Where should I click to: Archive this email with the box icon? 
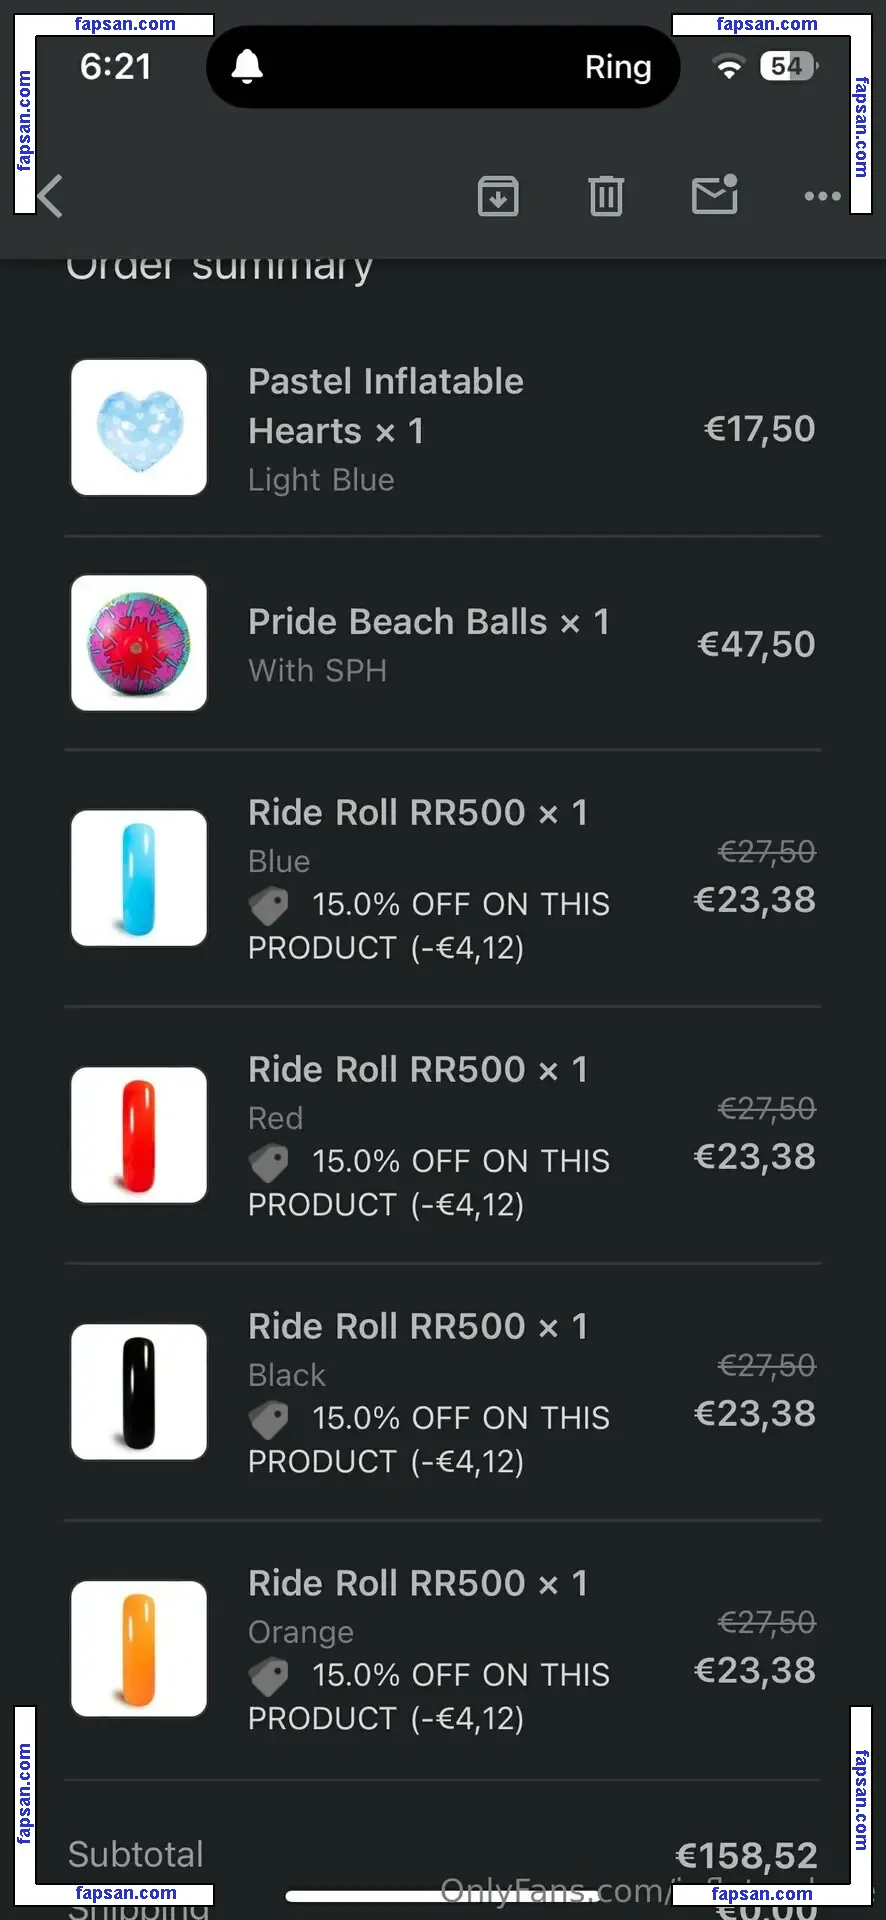click(498, 196)
